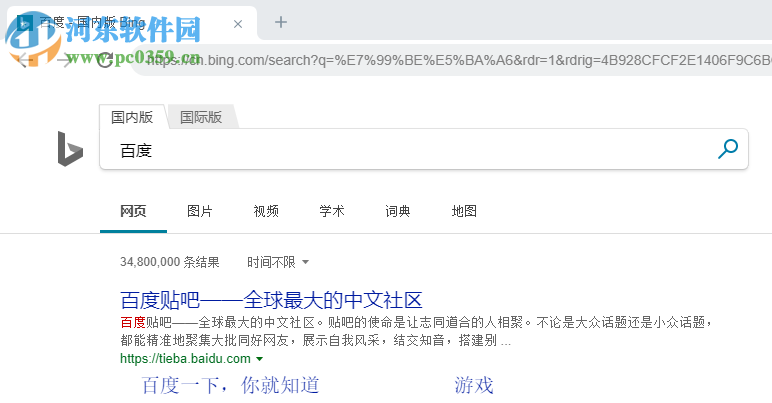
Task: Open the 图片 results tab
Action: [x=199, y=212]
